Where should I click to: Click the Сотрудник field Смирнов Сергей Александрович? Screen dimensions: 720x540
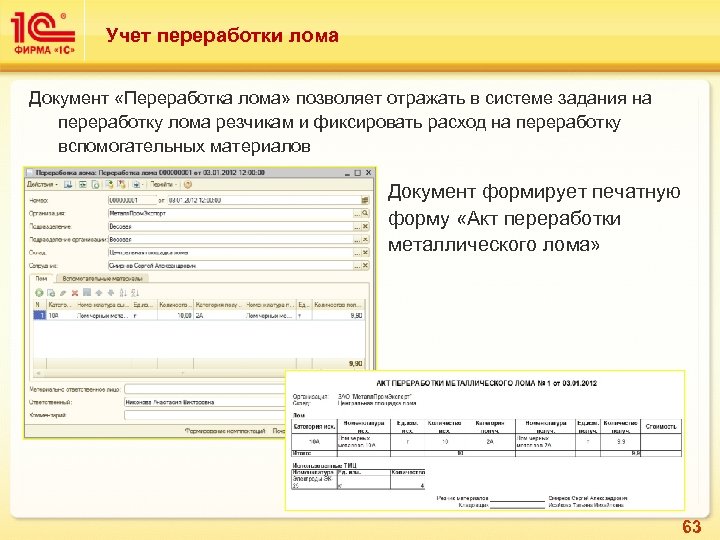(x=231, y=265)
